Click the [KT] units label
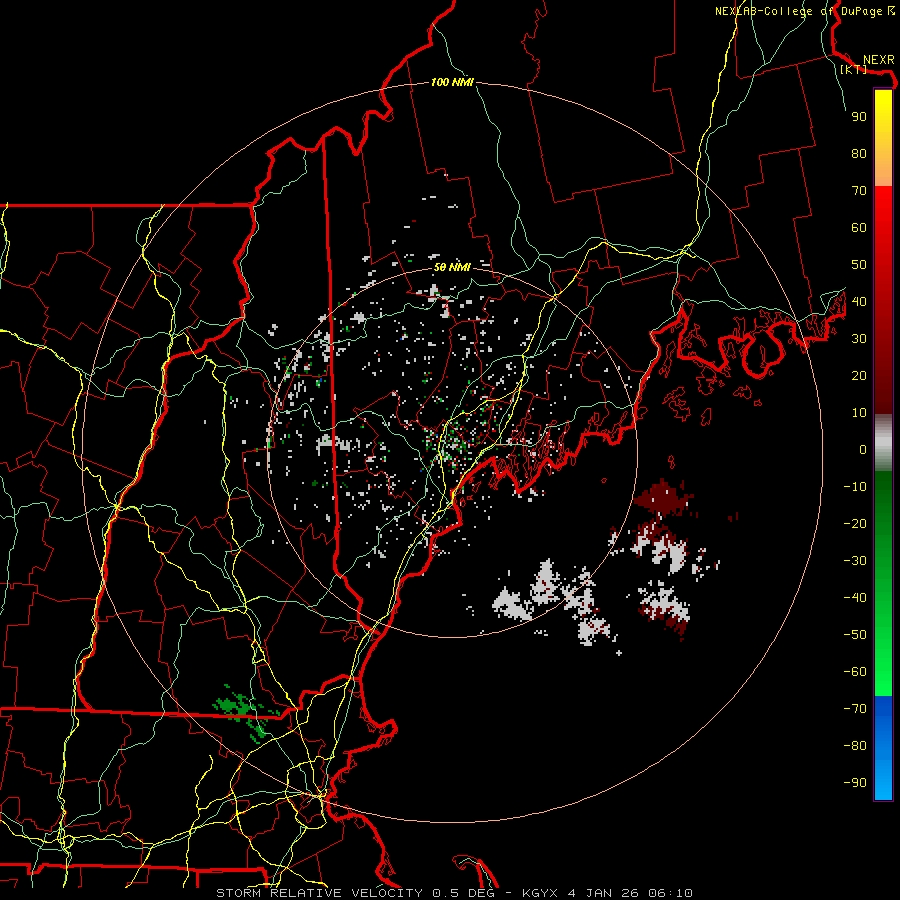The width and height of the screenshot is (900, 900). tap(854, 69)
